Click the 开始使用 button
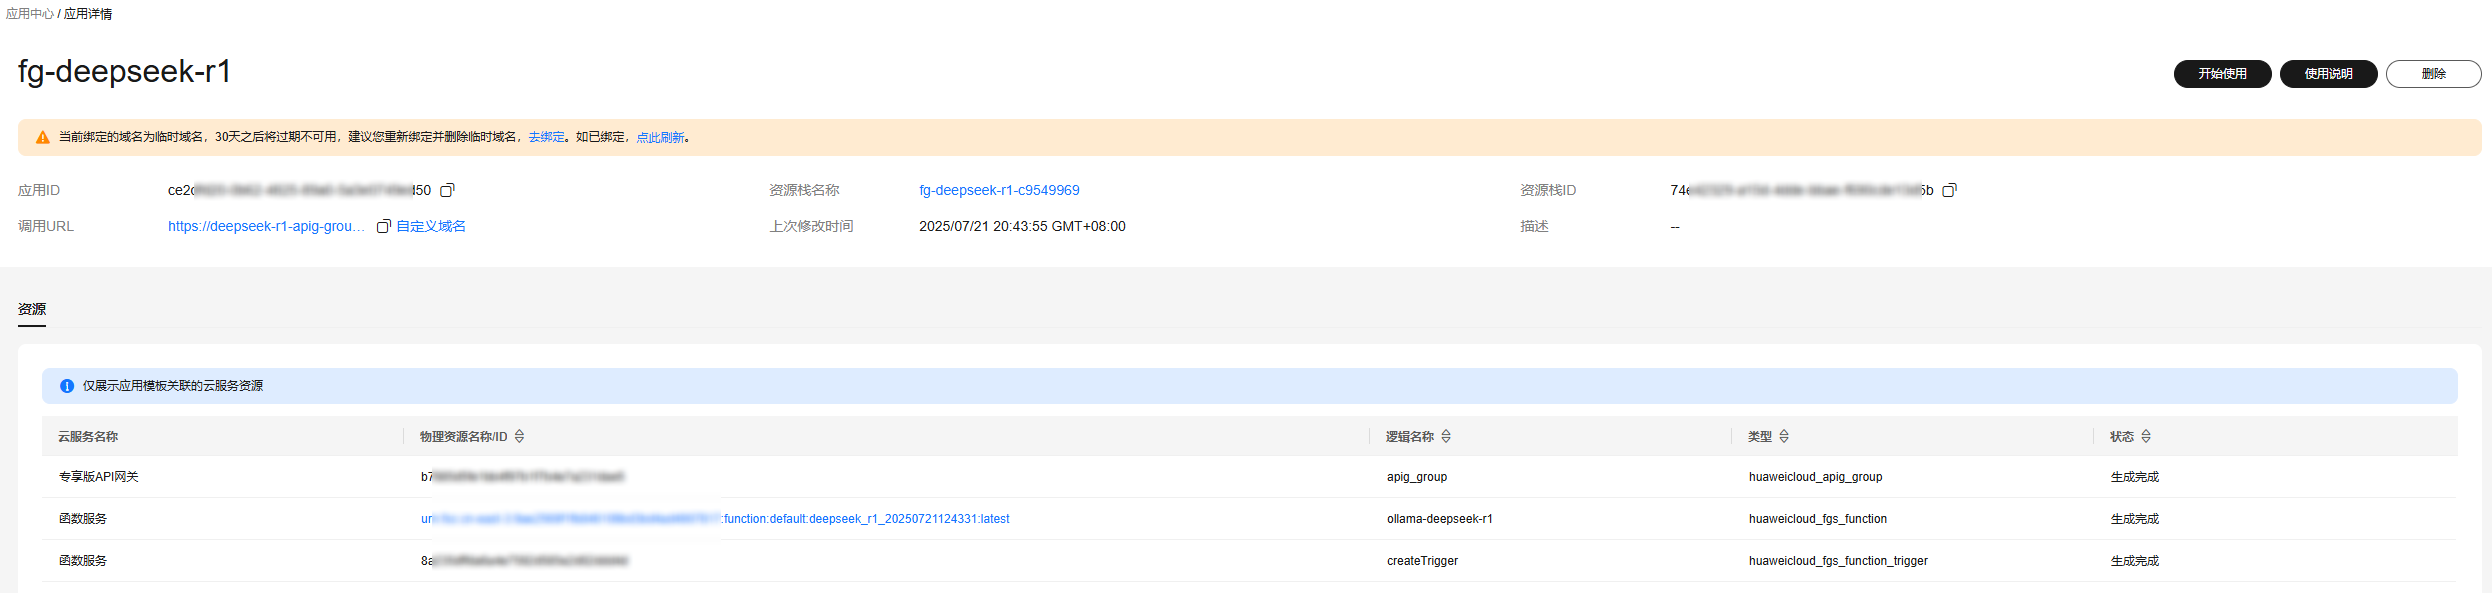 point(2222,74)
